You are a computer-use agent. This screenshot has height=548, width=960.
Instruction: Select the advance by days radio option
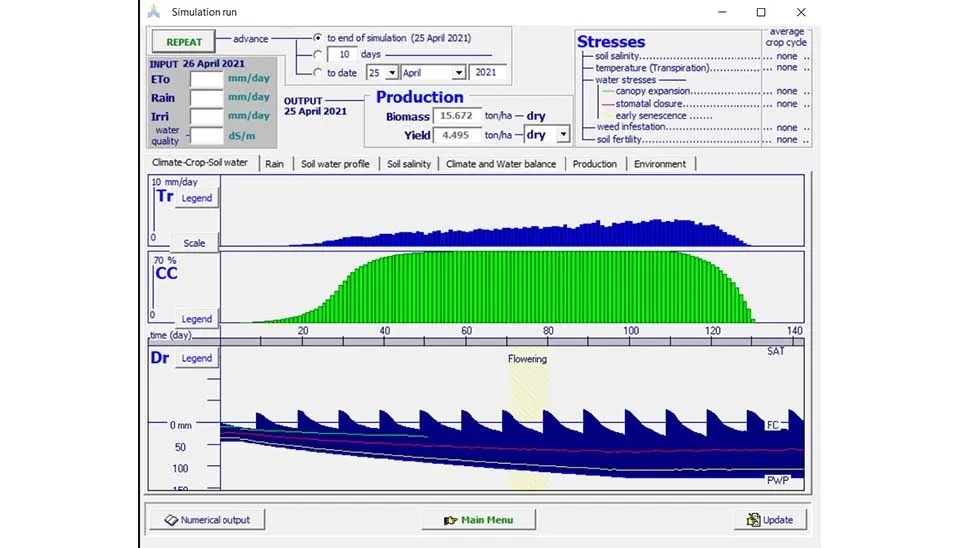(318, 54)
